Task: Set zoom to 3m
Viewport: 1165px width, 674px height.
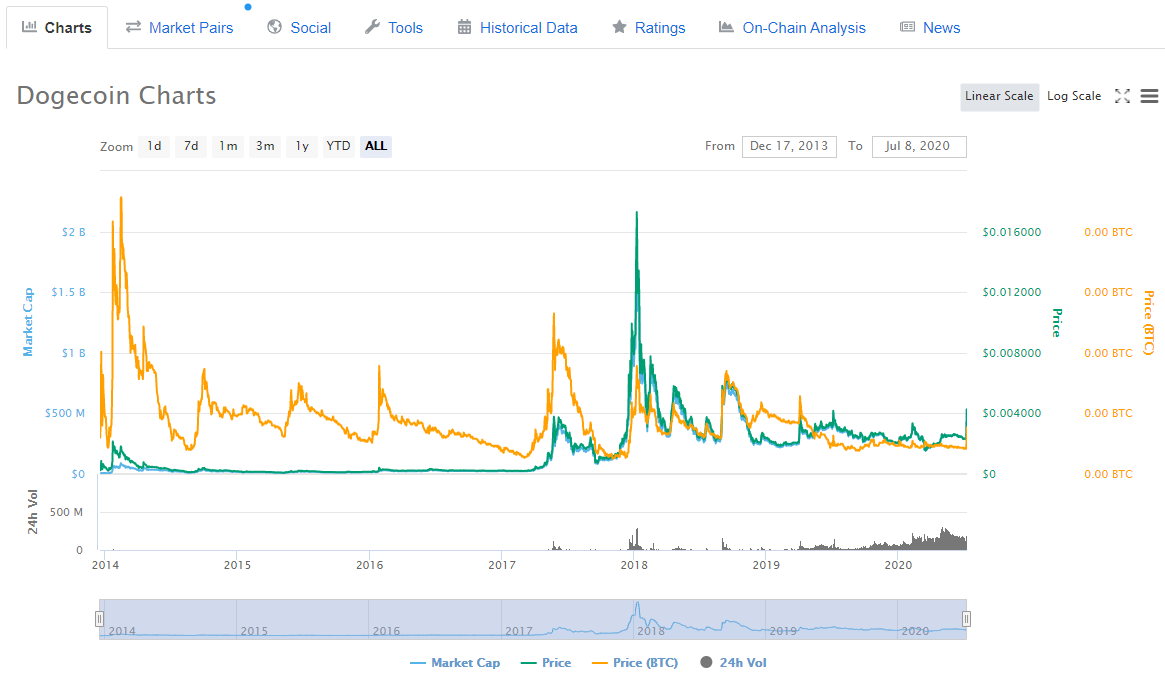Action: [x=265, y=146]
